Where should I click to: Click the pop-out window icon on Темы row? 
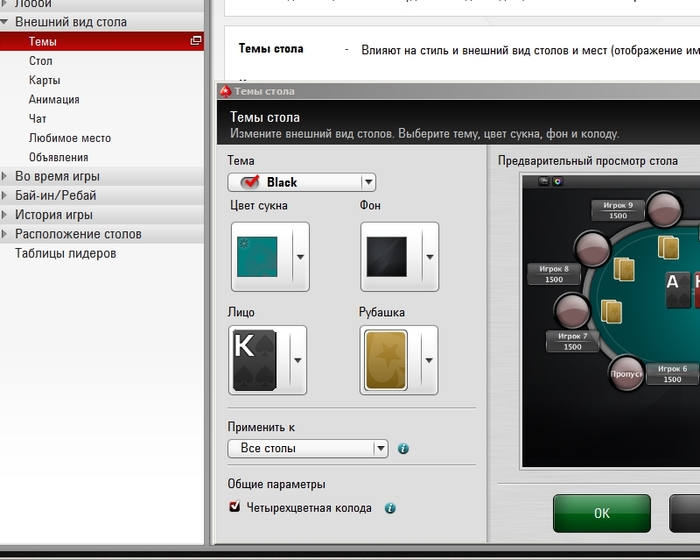click(196, 41)
